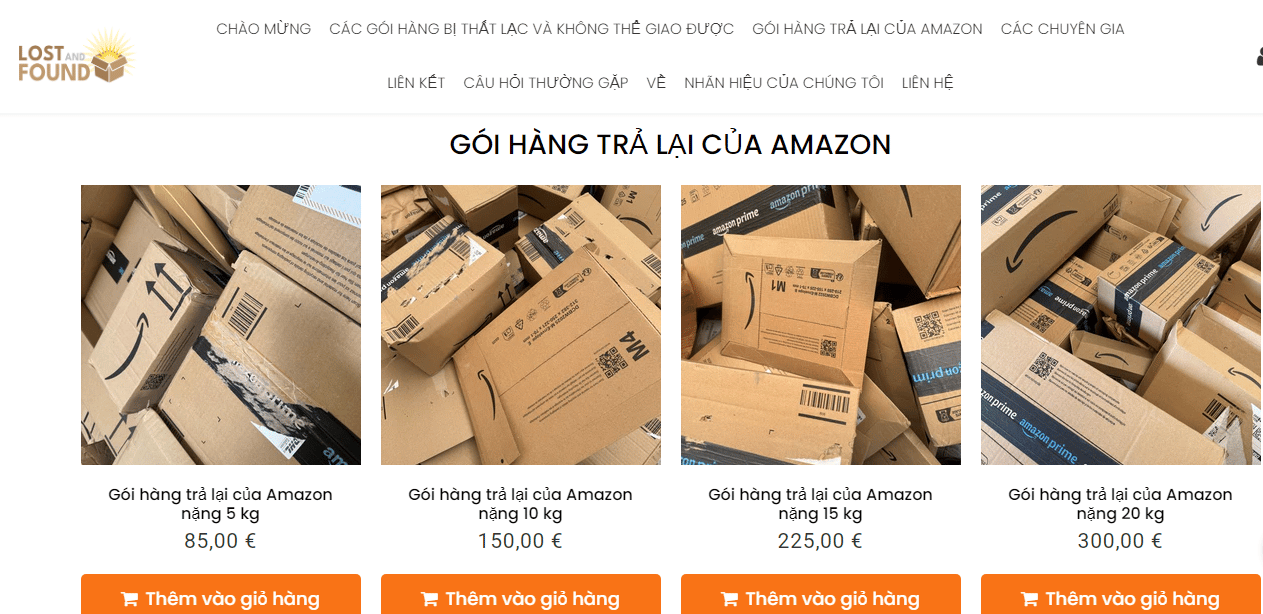Click cart icon on 15 kg button

[729, 599]
